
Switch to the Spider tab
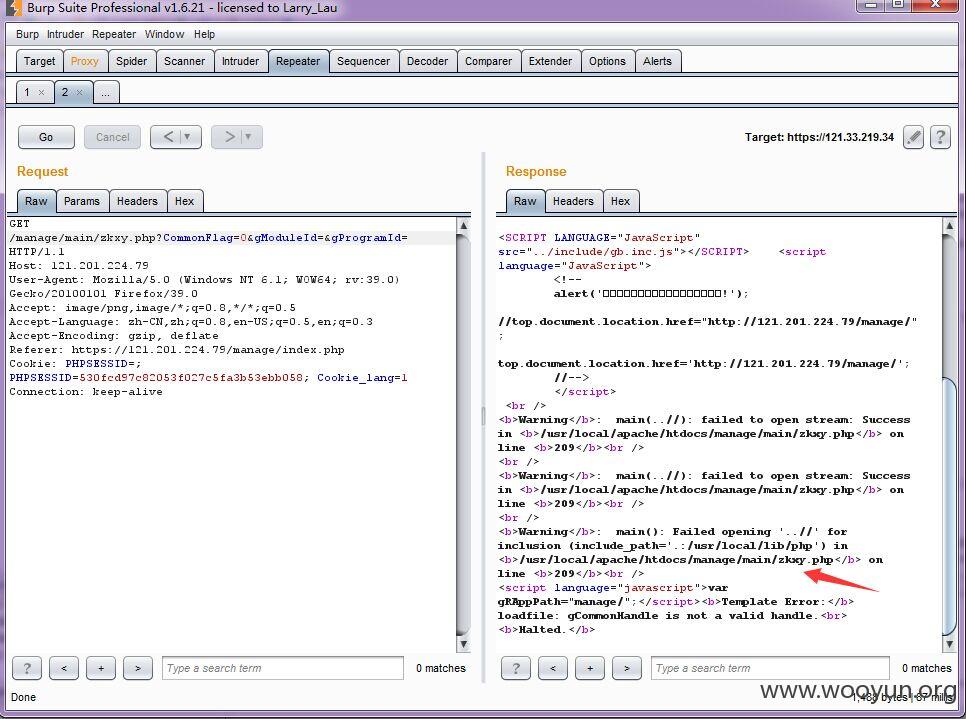(x=131, y=61)
